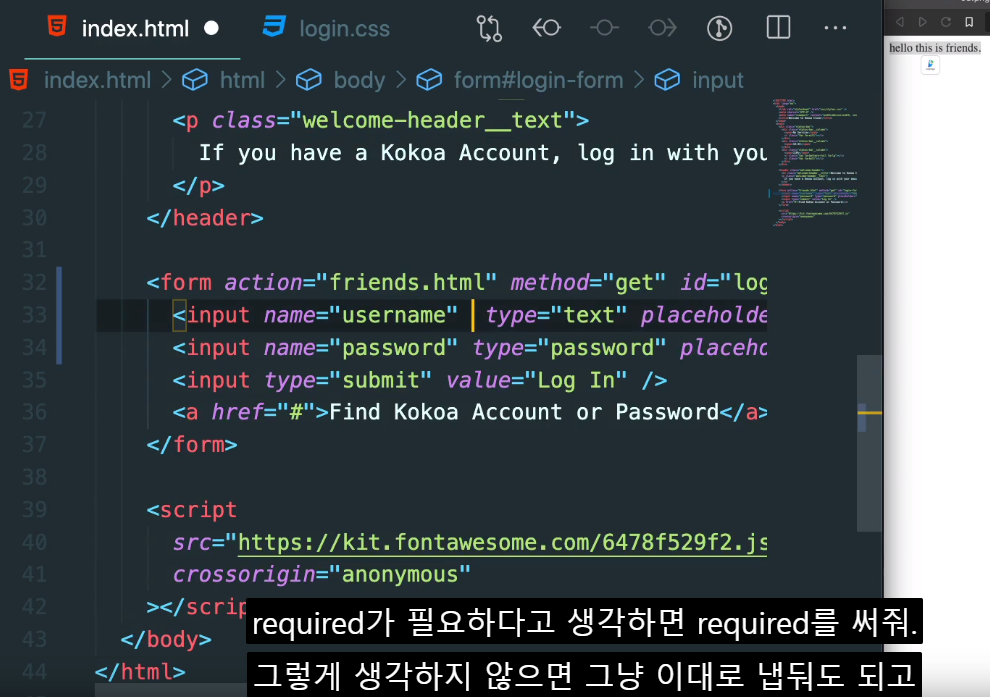990x697 pixels.
Task: Click type="text" attribute on line 33
Action: 556,315
